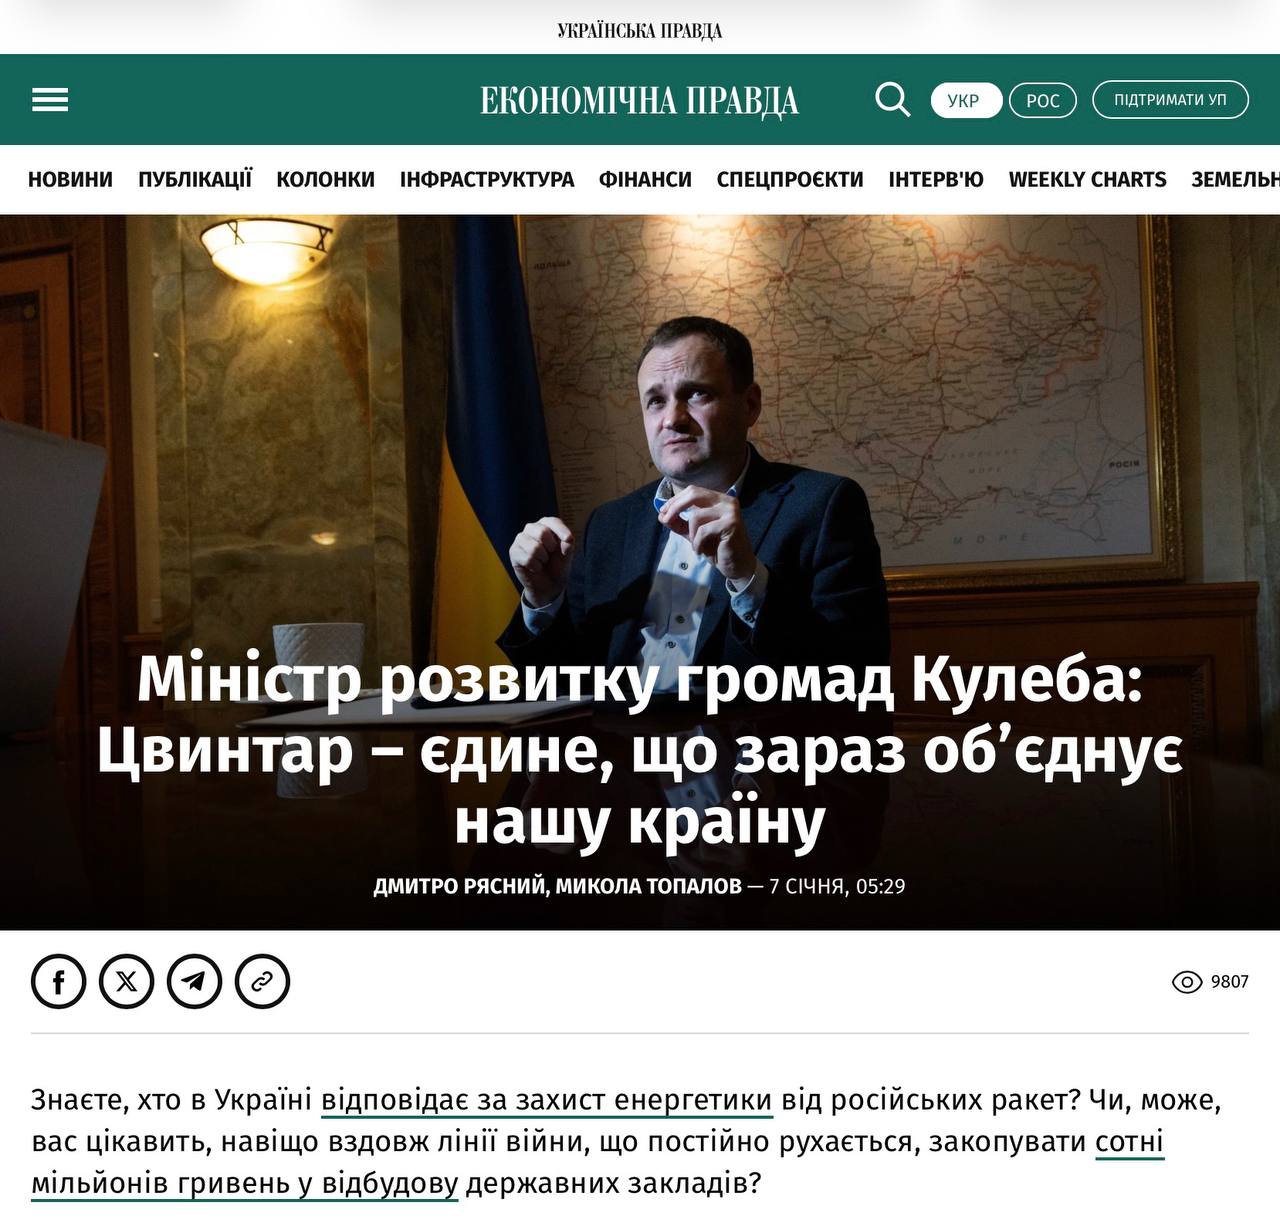Click the Економічна правда logo

[639, 100]
